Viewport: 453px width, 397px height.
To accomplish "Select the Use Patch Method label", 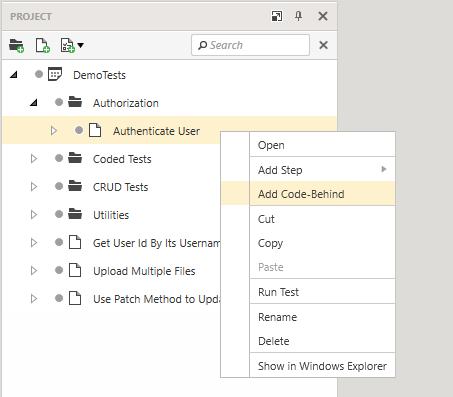I will [x=156, y=299].
